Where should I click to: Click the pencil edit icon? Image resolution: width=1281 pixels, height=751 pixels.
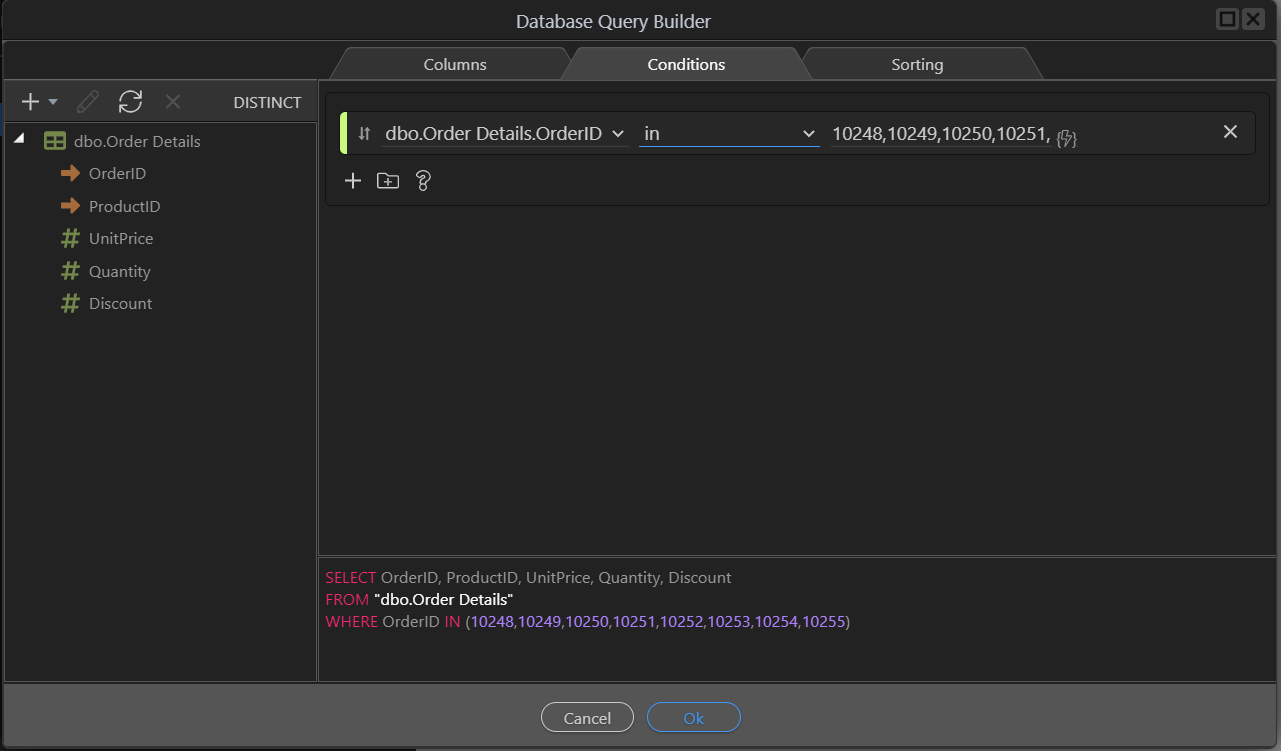point(88,102)
